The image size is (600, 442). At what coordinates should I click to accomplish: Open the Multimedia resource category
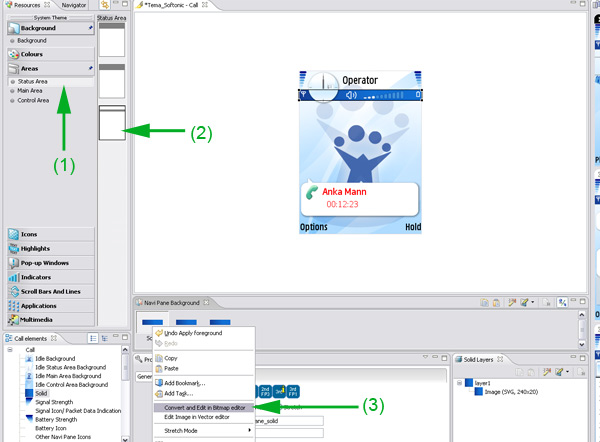pyautogui.click(x=42, y=319)
